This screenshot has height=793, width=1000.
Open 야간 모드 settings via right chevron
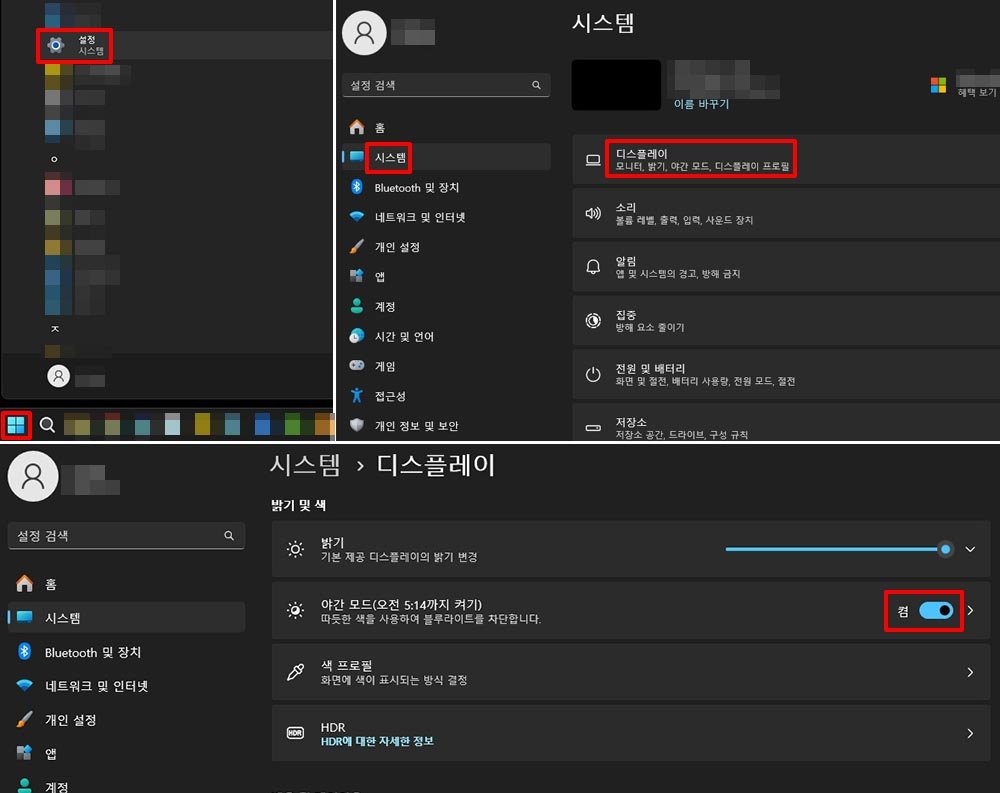pos(970,611)
